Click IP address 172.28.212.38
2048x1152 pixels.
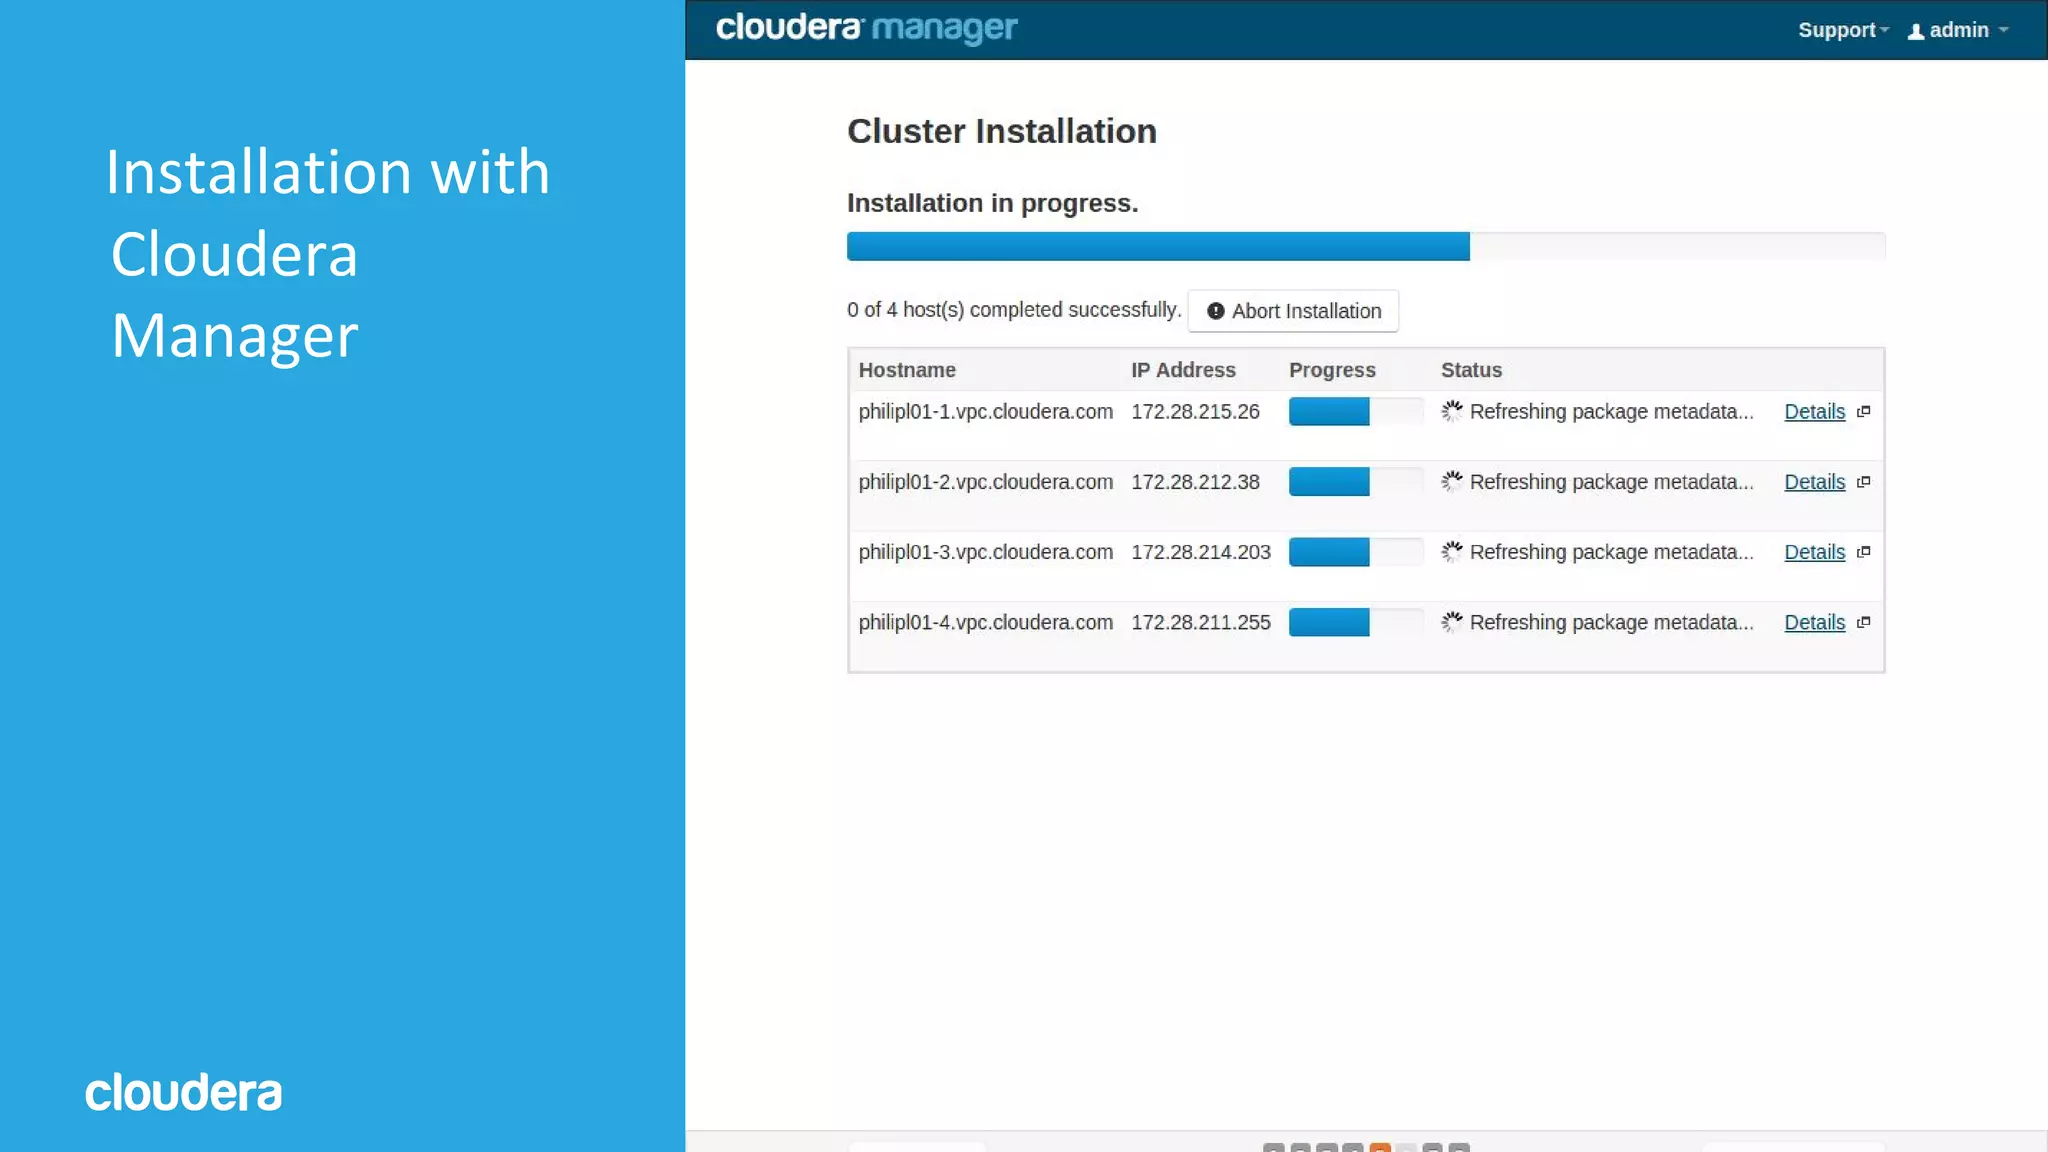point(1195,482)
